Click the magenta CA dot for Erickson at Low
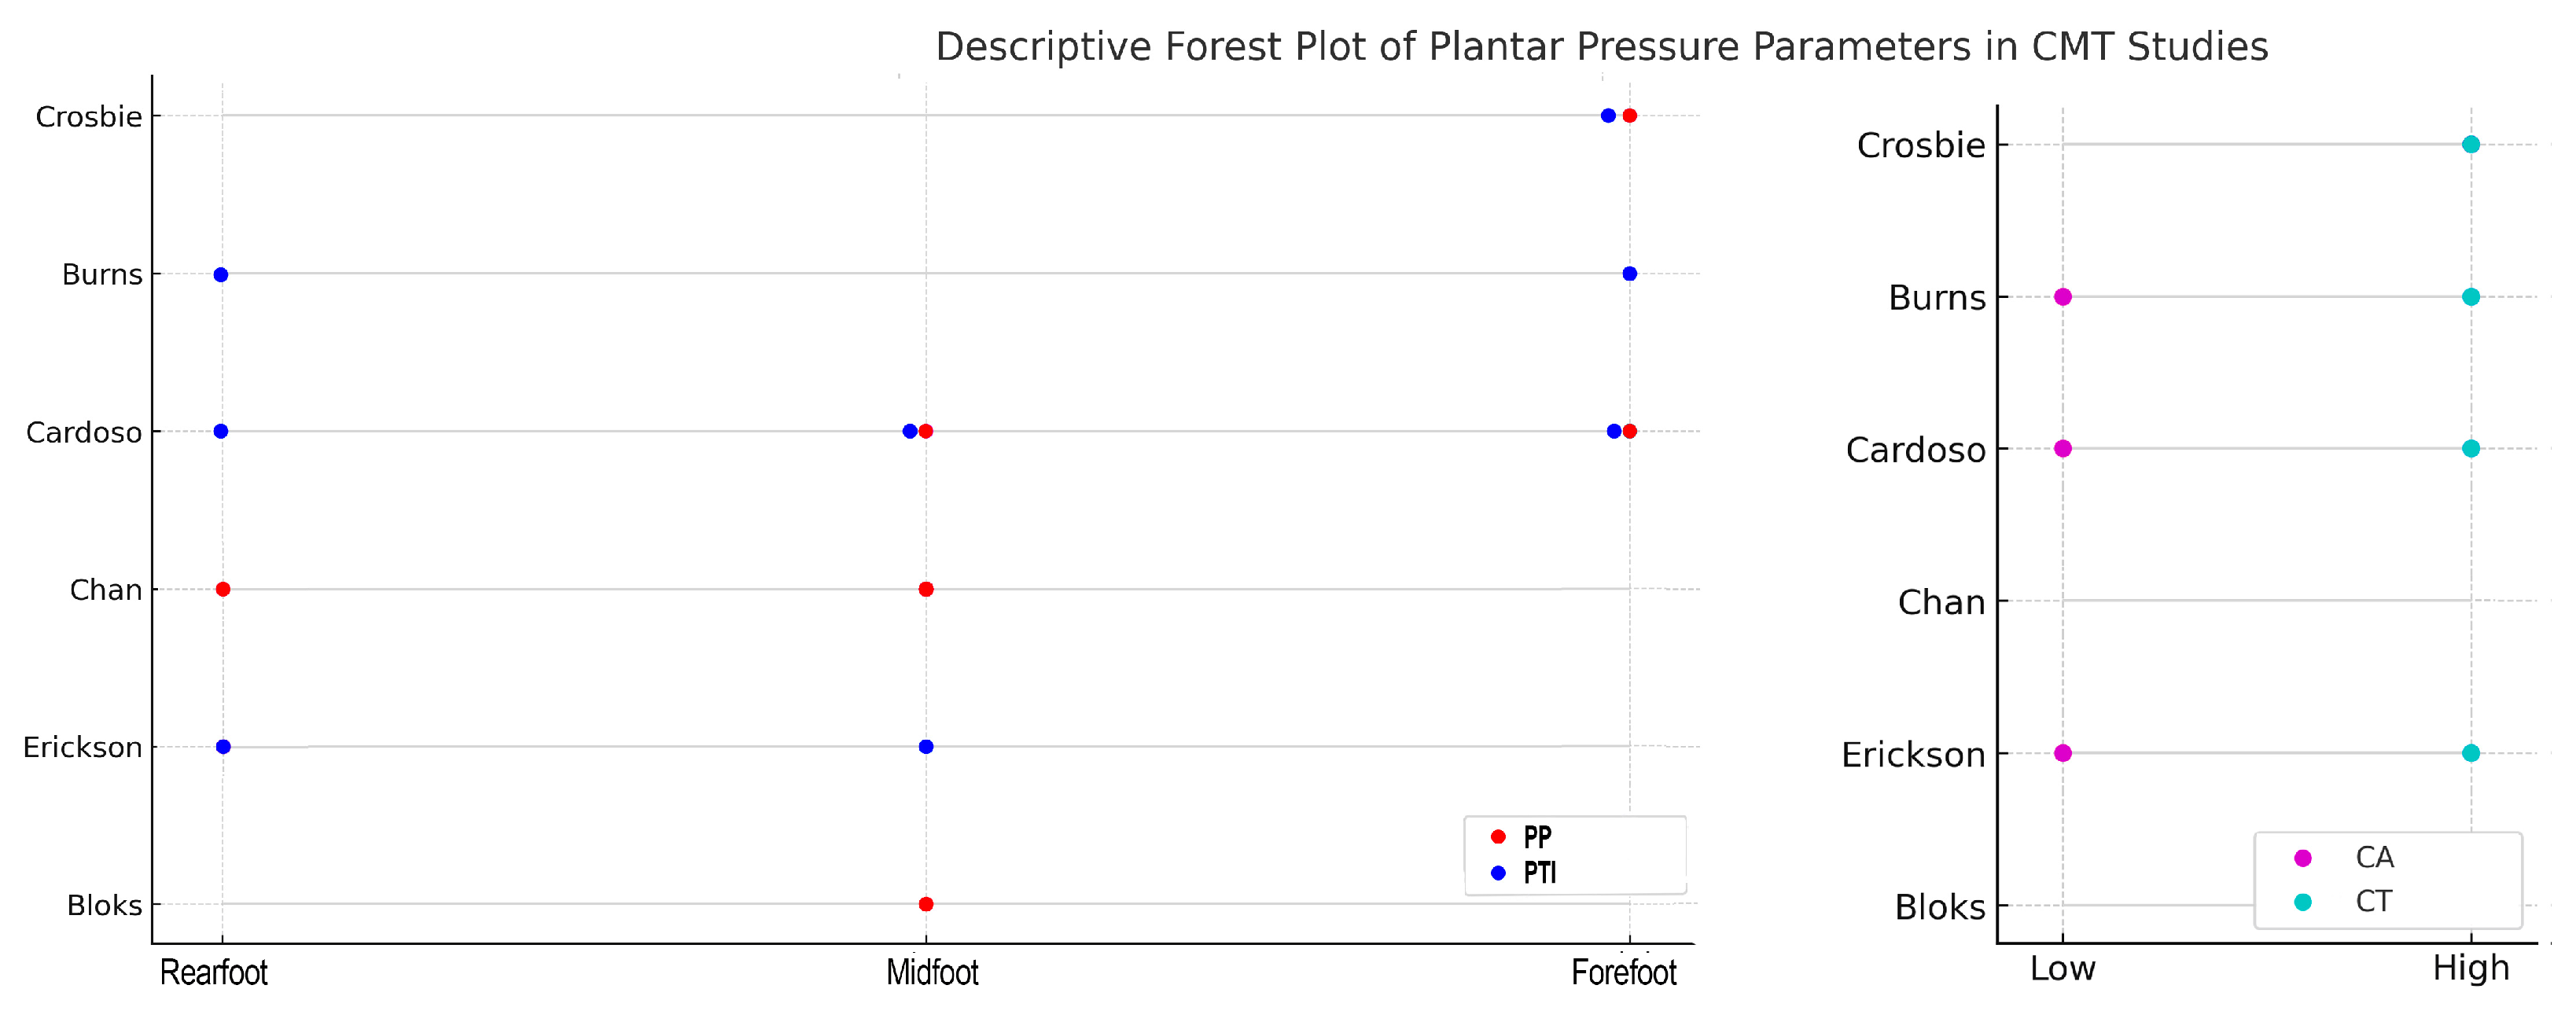Screen dimensions: 2576x1022 (x=2063, y=753)
